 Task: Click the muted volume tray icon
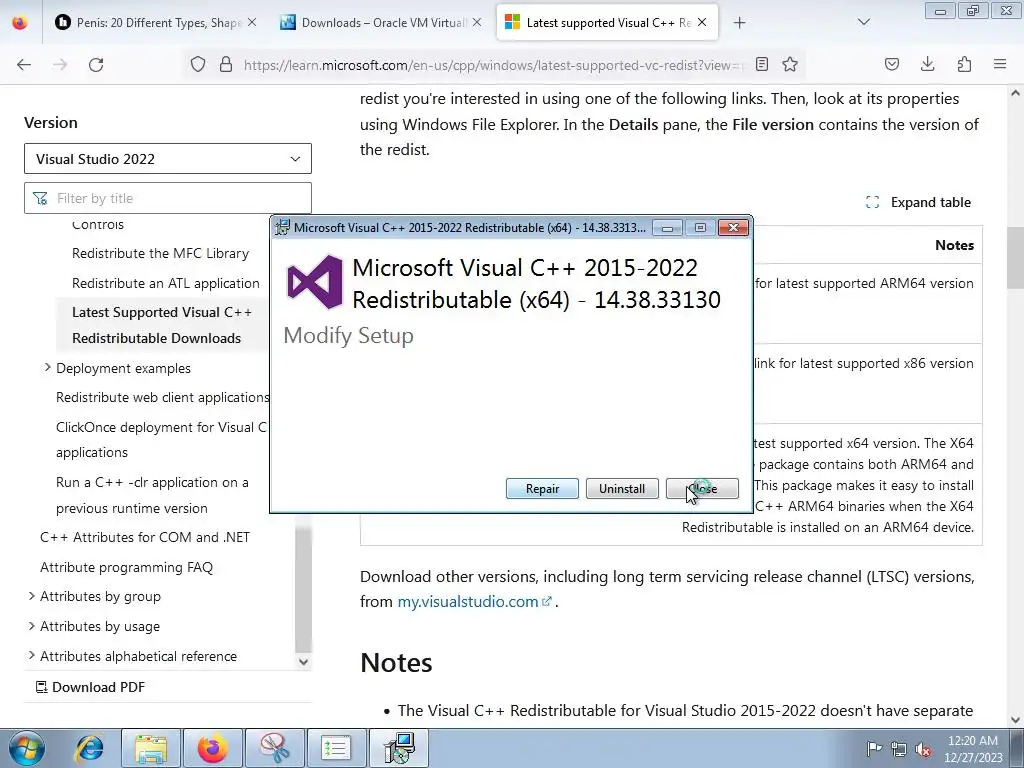click(923, 749)
